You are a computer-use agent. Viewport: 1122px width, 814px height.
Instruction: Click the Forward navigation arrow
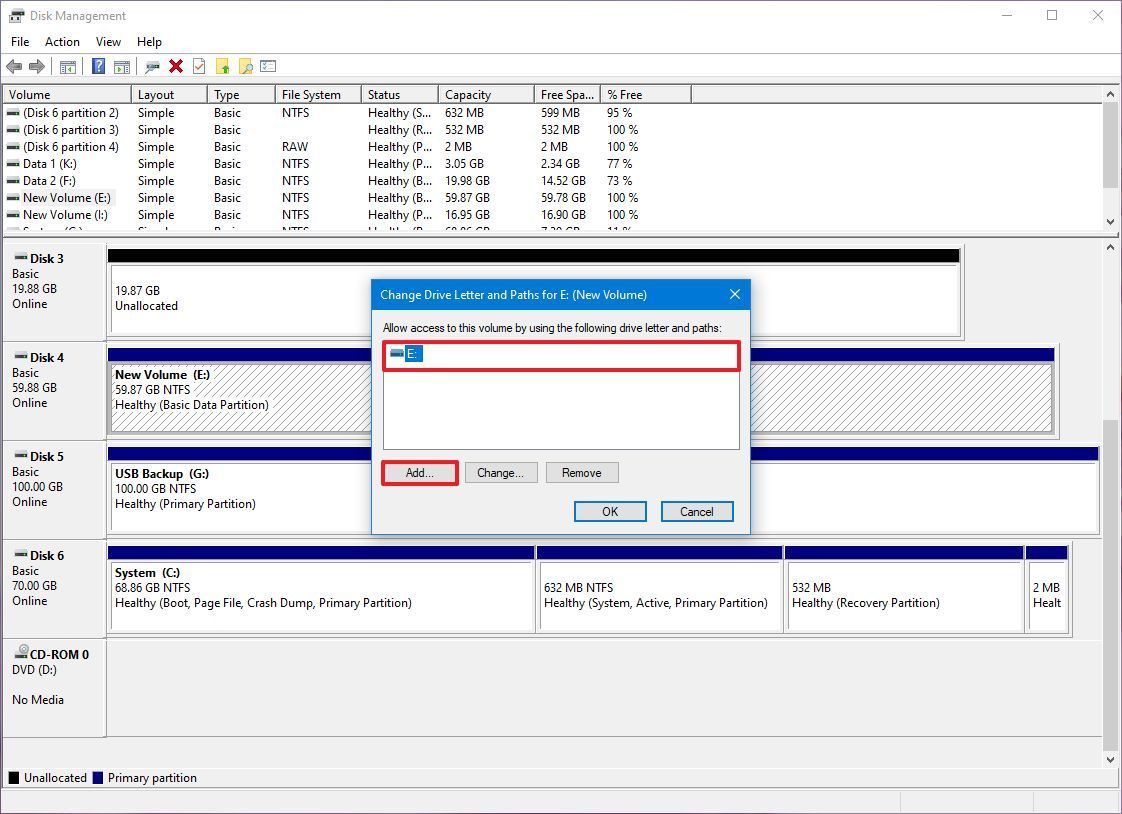click(x=36, y=66)
